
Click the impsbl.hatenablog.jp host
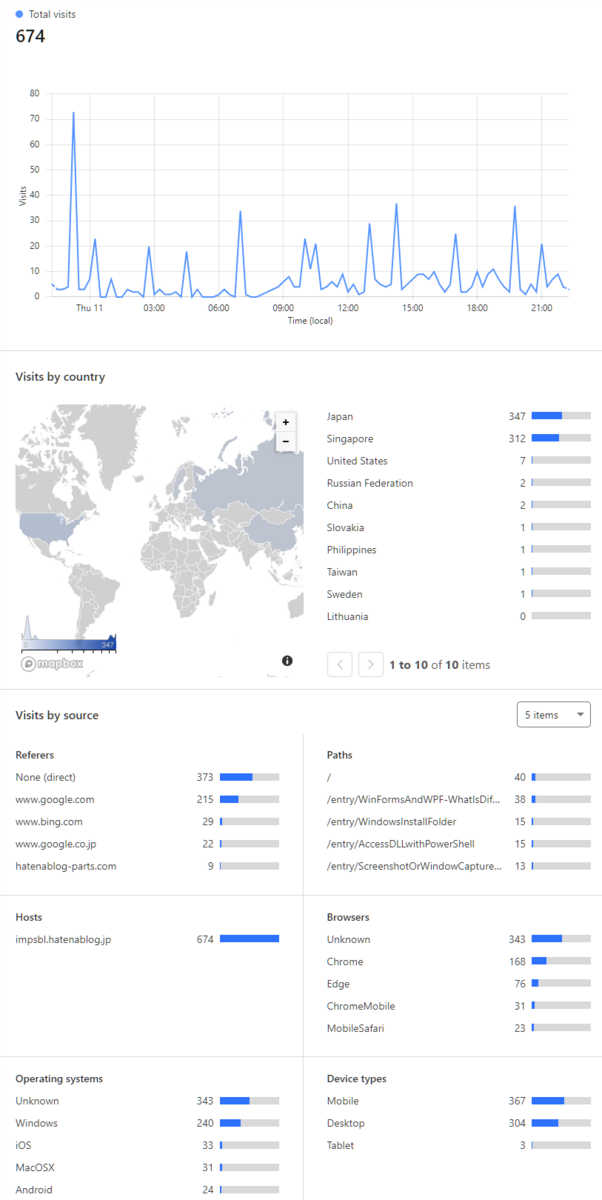[x=147, y=939]
